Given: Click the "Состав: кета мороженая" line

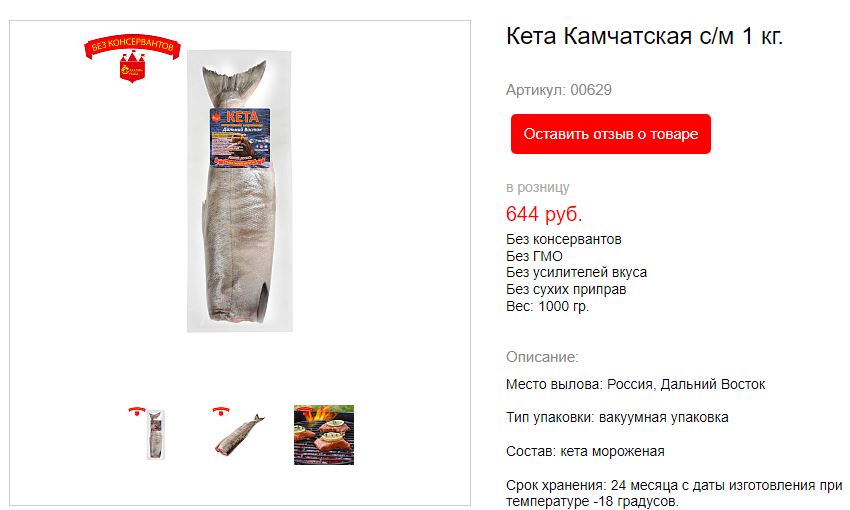Looking at the screenshot, I should [585, 451].
